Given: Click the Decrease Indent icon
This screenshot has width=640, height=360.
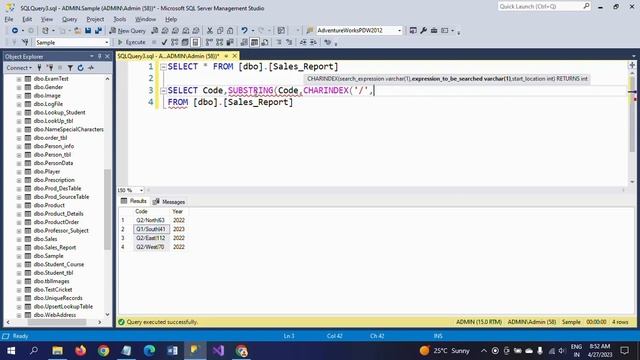Looking at the screenshot, I should click(303, 42).
